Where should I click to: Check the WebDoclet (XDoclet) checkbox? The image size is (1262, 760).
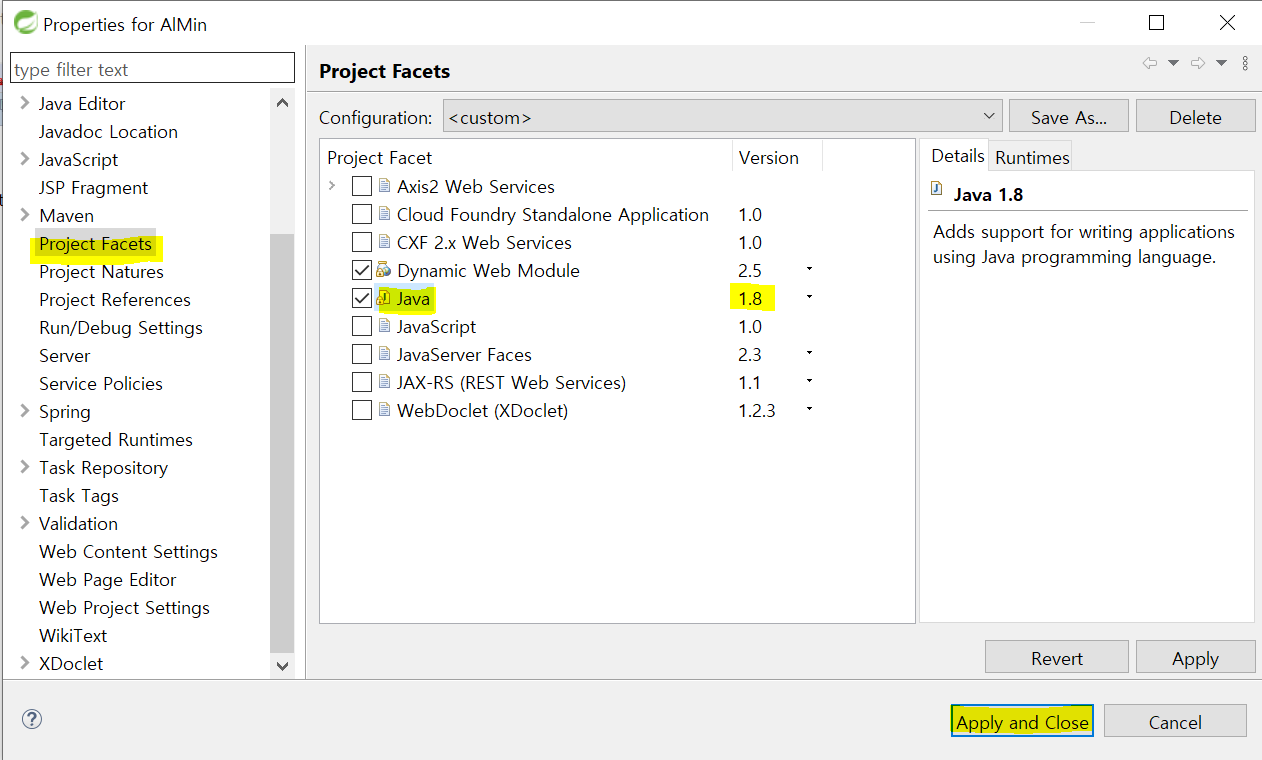point(362,410)
